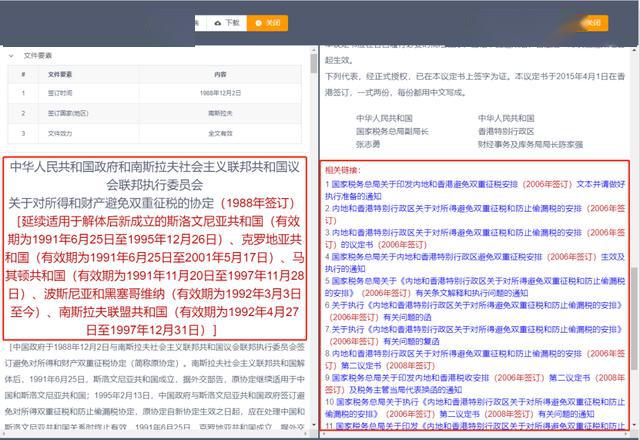Open link 7 ending 有关问题的复函
Viewport: 640px width, 440px height.
pyautogui.click(x=475, y=335)
